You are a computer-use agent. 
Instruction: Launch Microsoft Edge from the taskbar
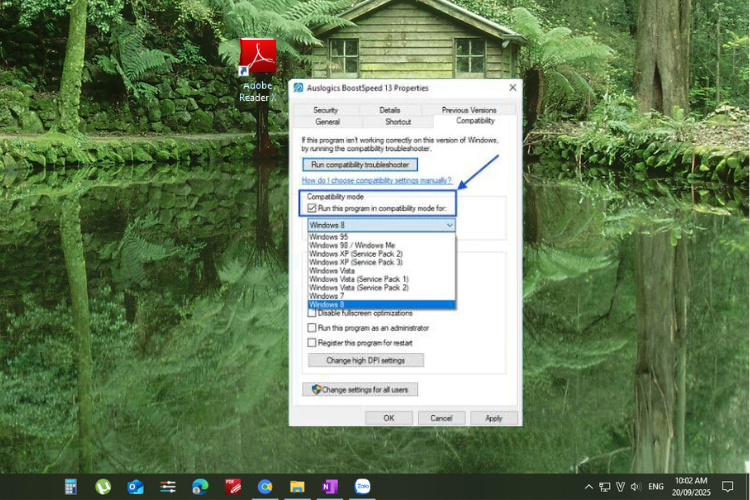(x=200, y=487)
